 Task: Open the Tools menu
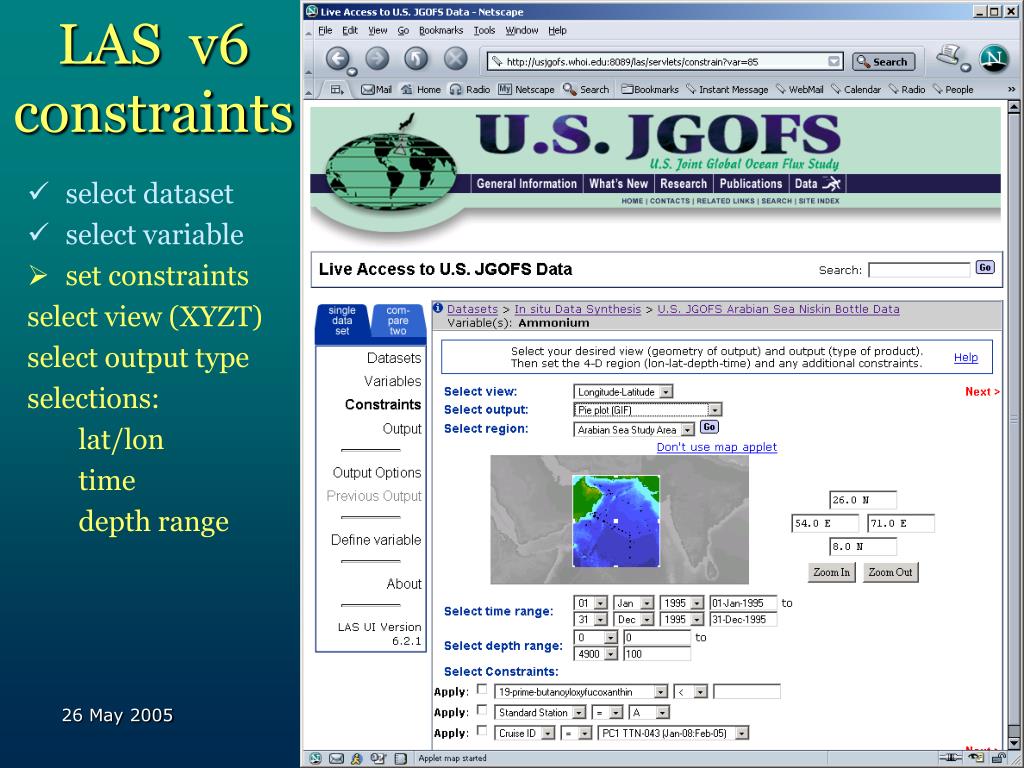pos(485,31)
